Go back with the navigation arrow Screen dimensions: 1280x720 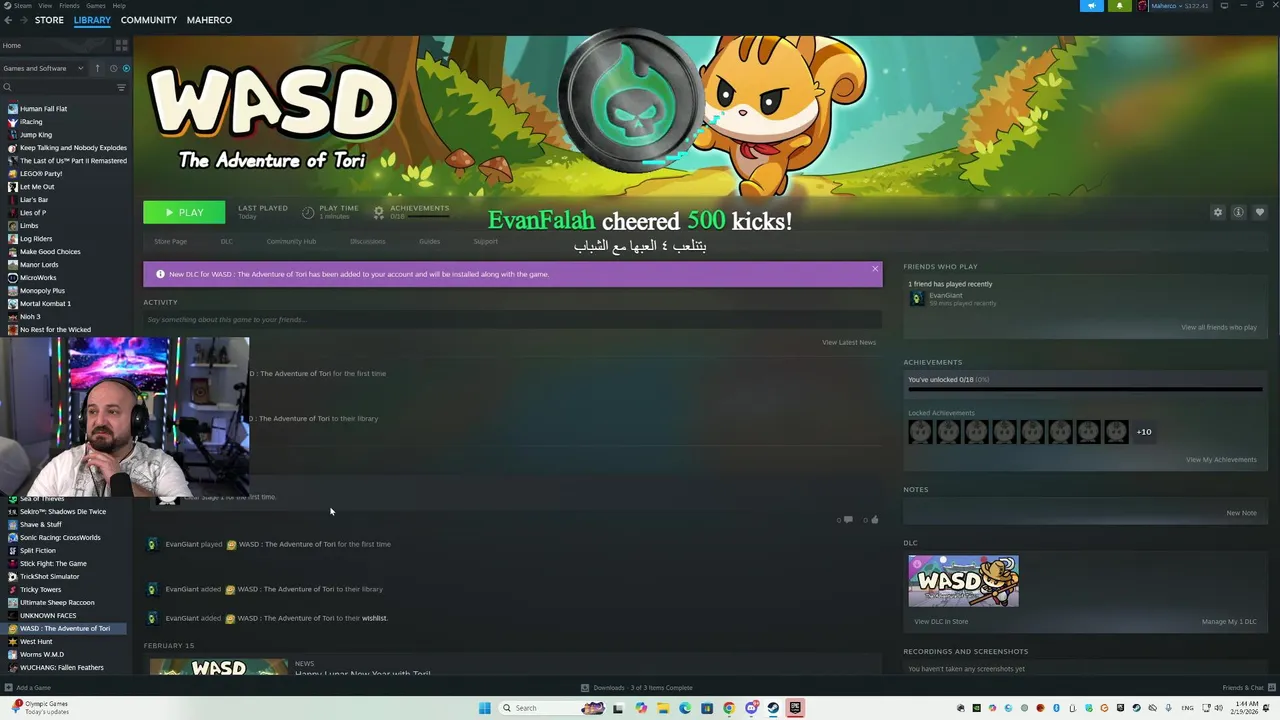pos(8,20)
